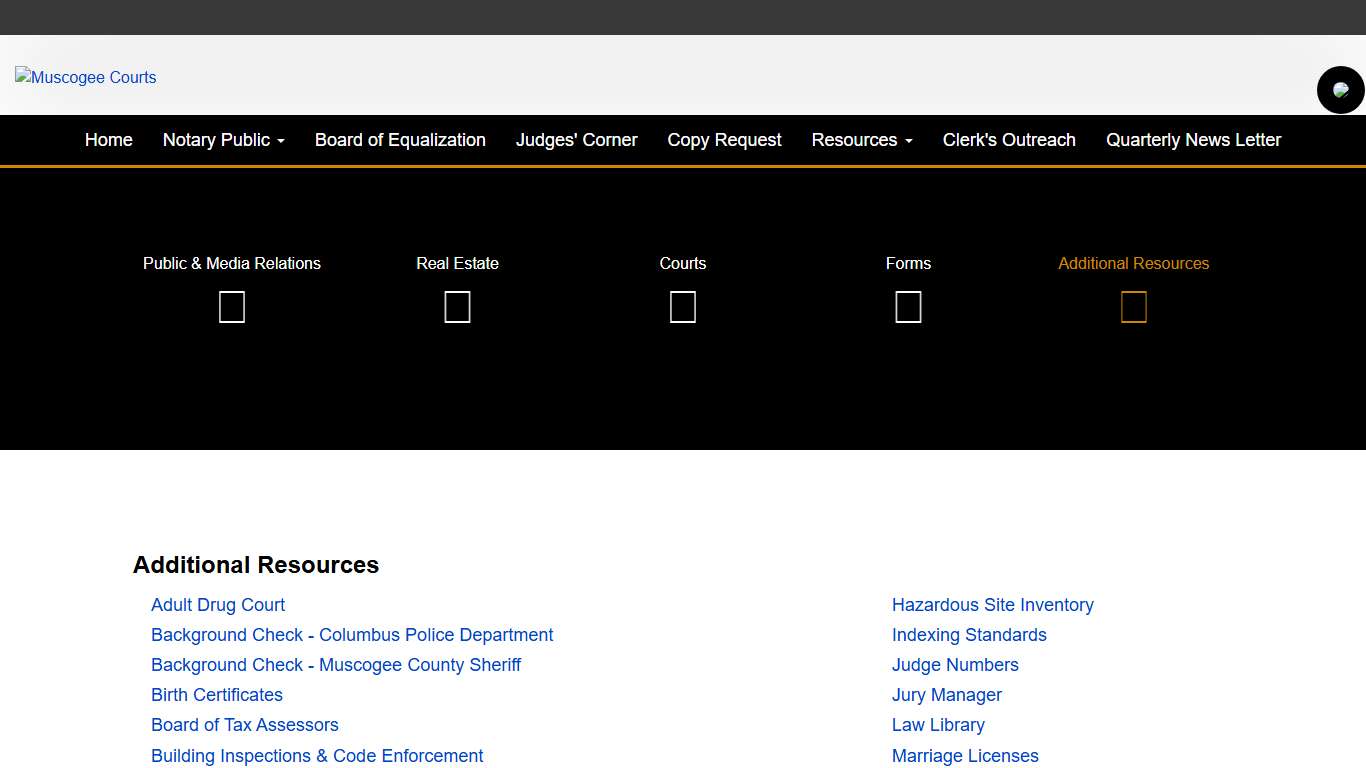Viewport: 1366px width, 768px height.
Task: Select the Public & Media Relations category icon
Action: [231, 307]
